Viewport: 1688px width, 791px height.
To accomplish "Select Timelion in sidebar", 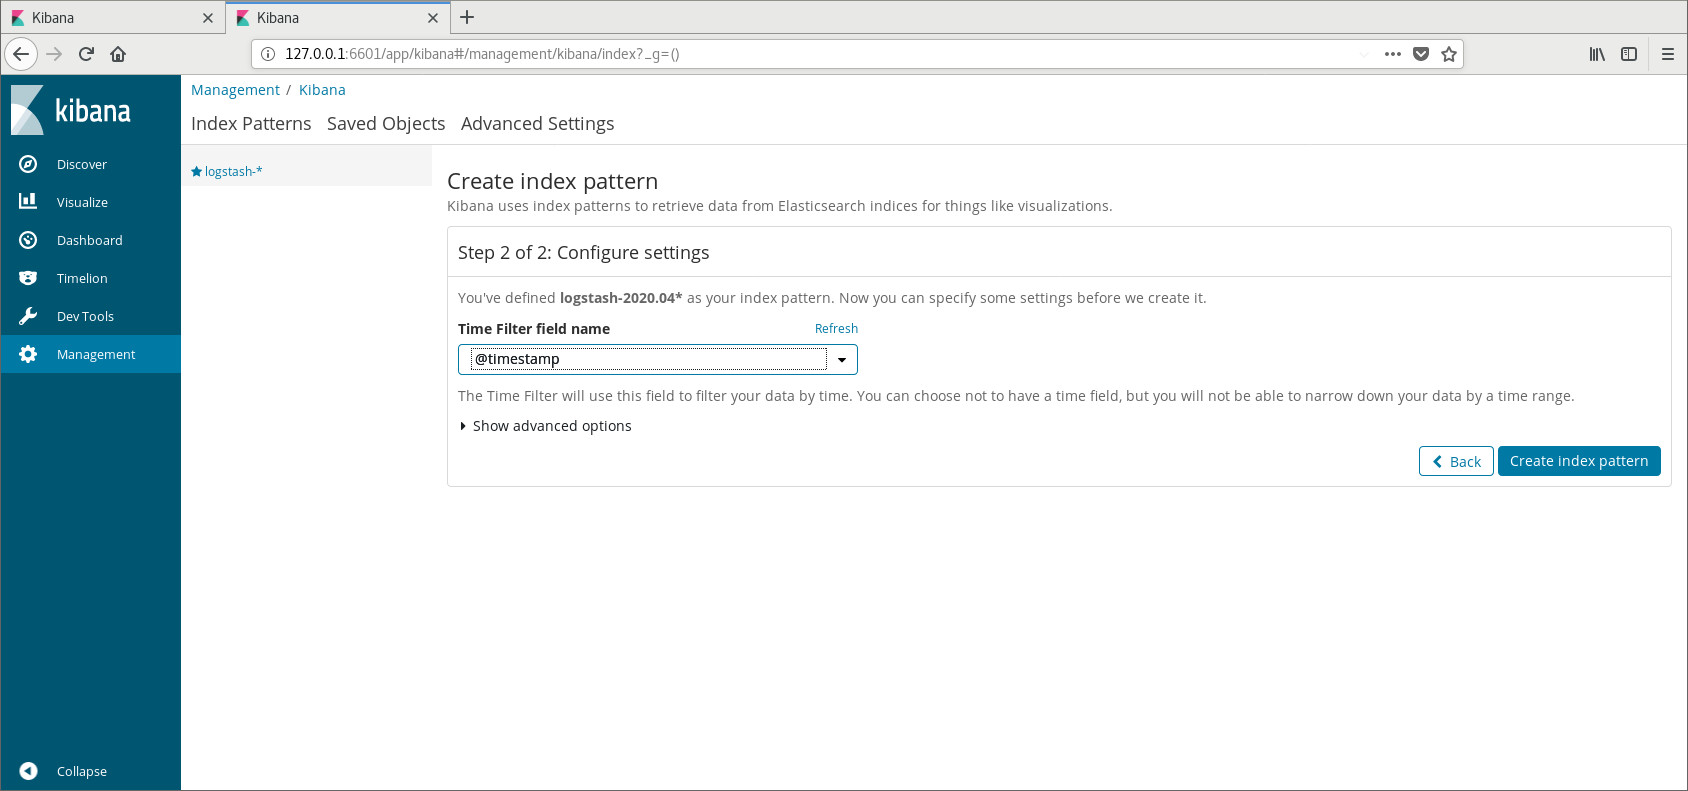I will 82,279.
